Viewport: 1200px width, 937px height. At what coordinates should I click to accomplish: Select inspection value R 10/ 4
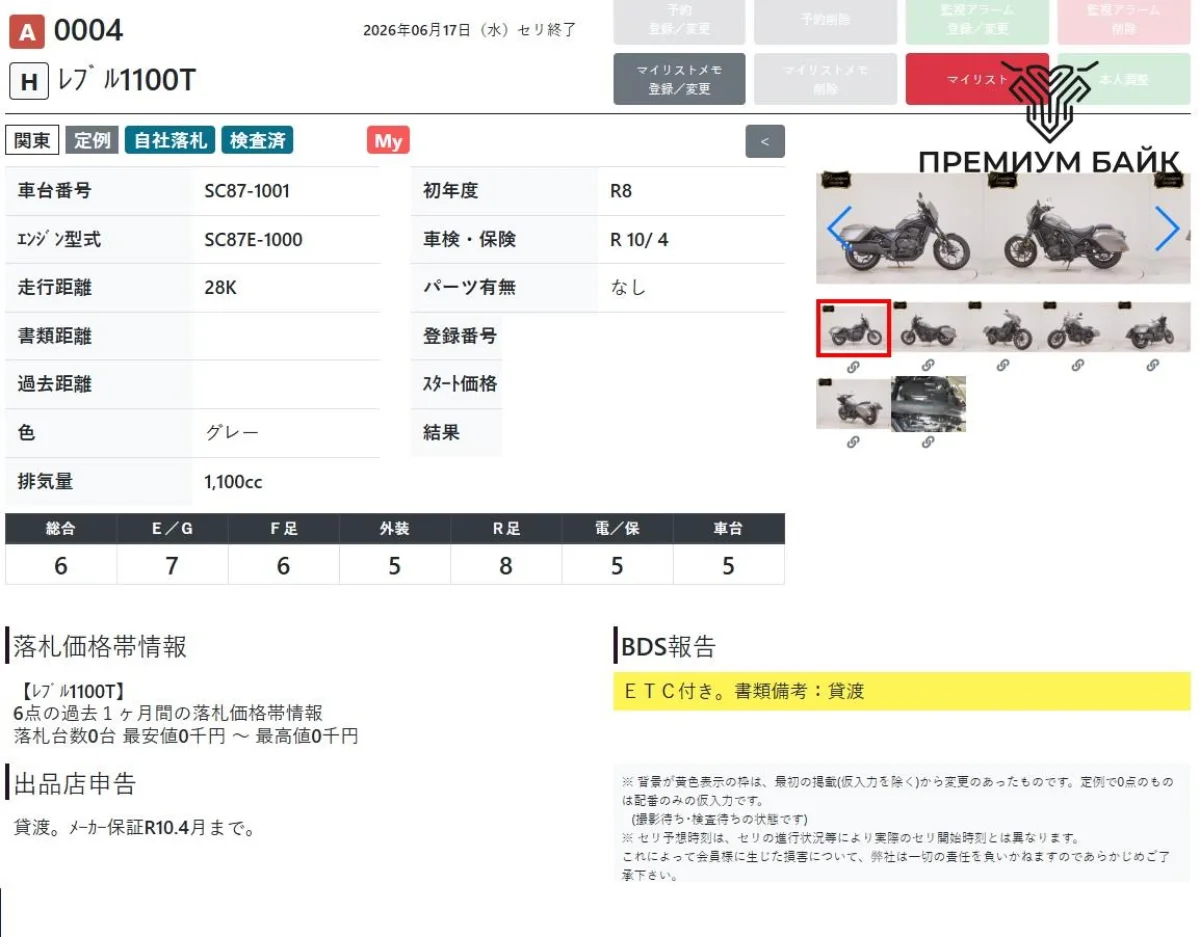[x=639, y=240]
